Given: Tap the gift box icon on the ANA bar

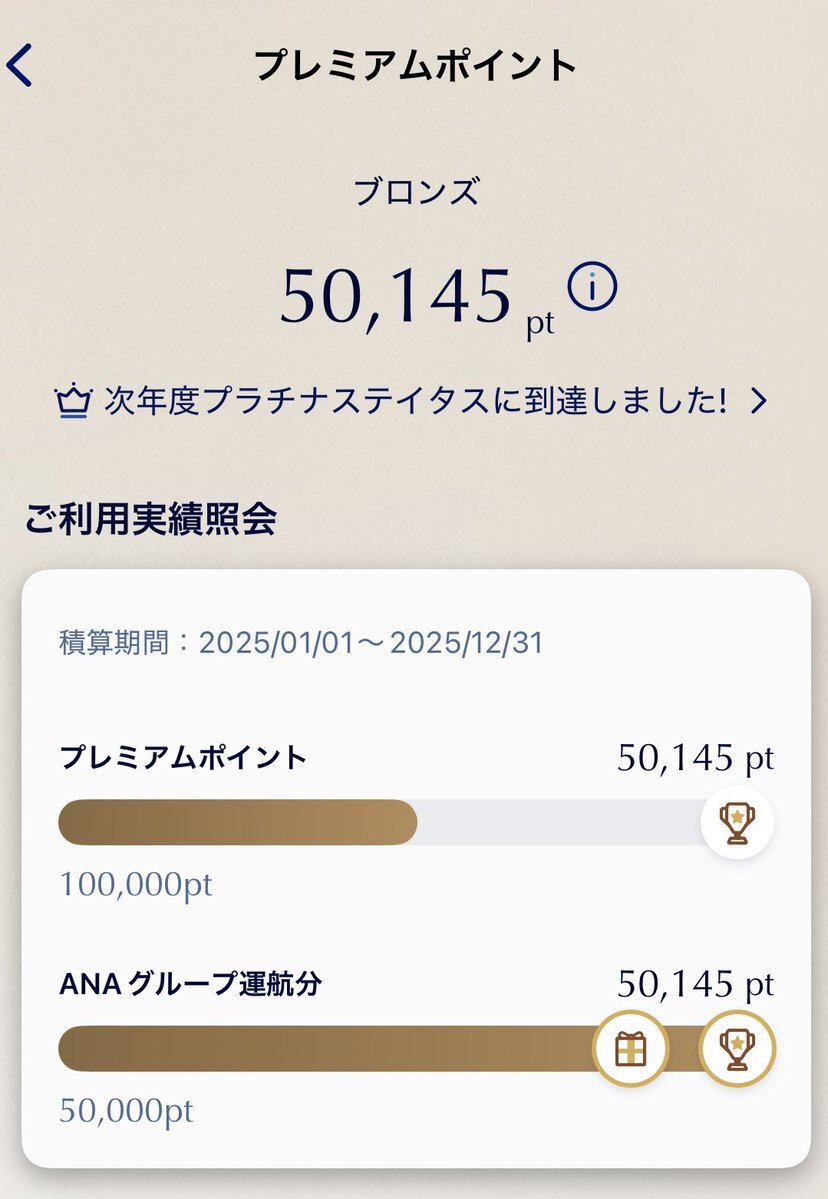Looking at the screenshot, I should pos(630,1049).
